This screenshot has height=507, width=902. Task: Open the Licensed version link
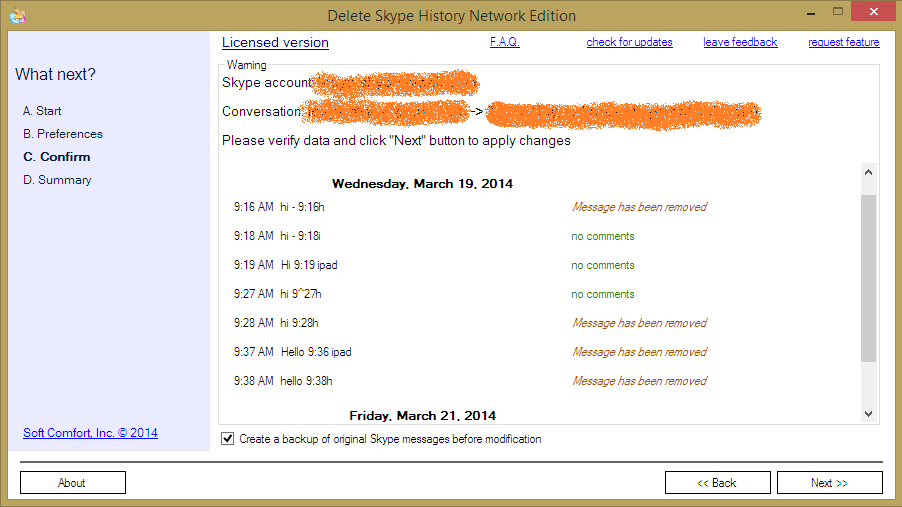pos(275,43)
